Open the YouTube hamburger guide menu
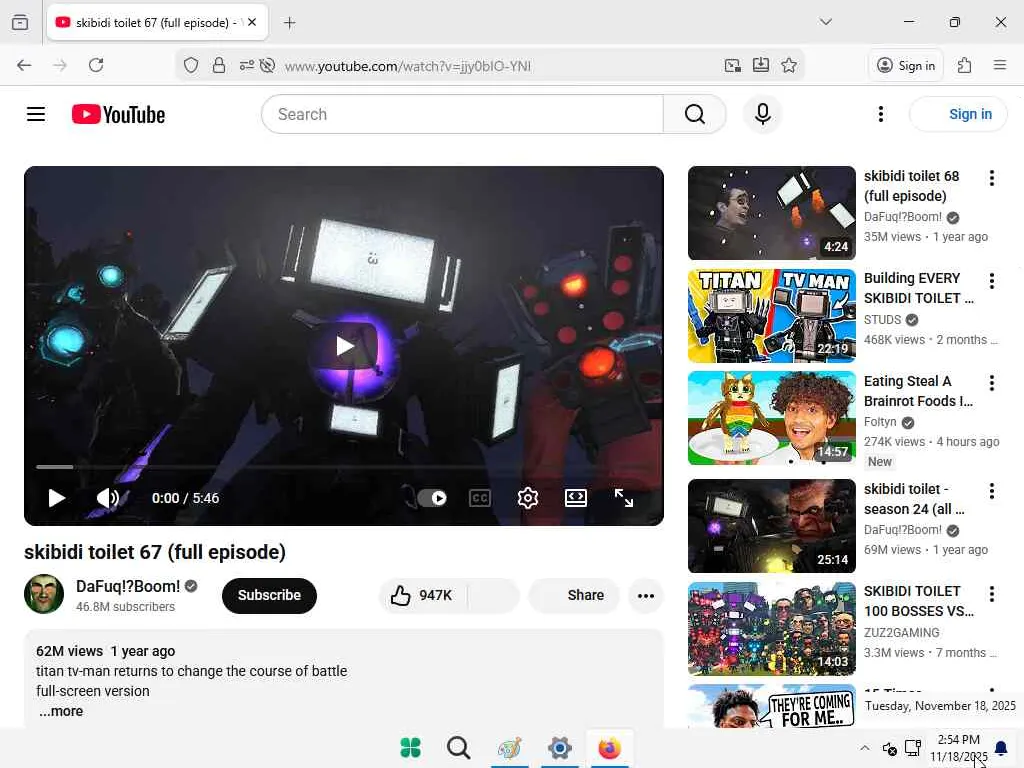 [x=36, y=114]
